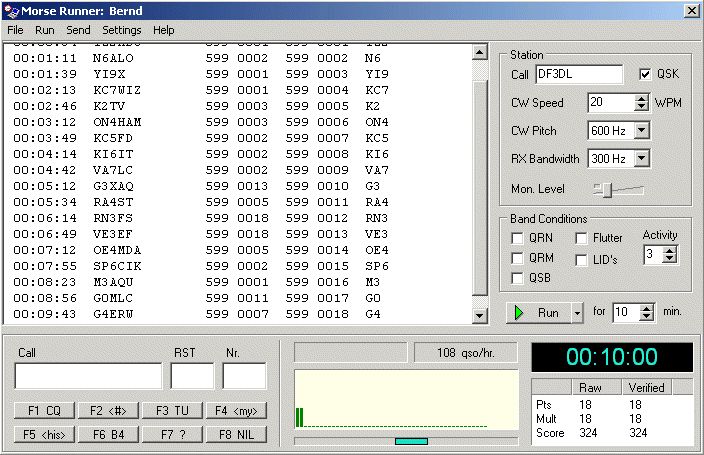The image size is (704, 455).
Task: Open the Send menu
Action: pos(78,30)
